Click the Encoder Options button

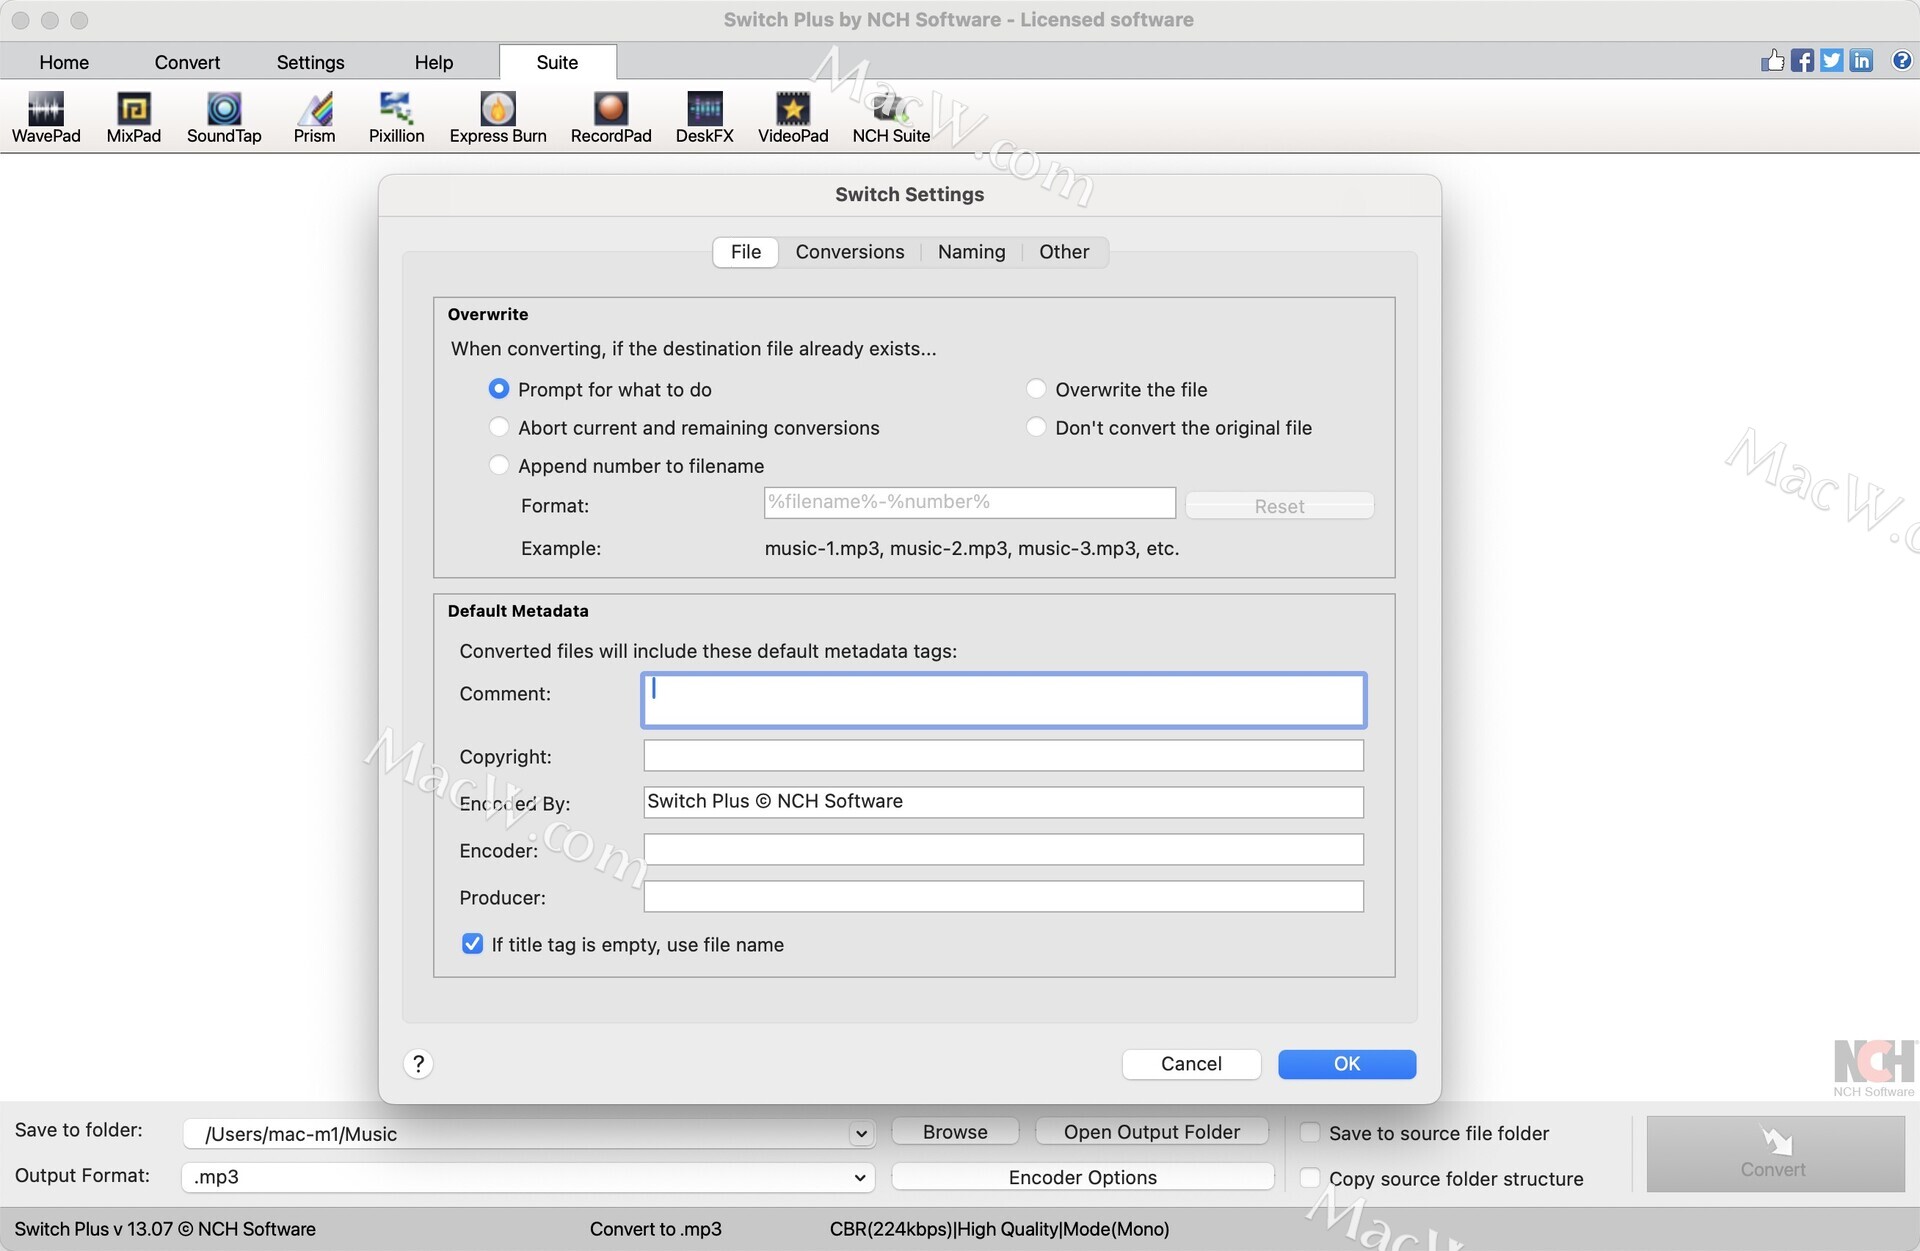click(x=1082, y=1177)
